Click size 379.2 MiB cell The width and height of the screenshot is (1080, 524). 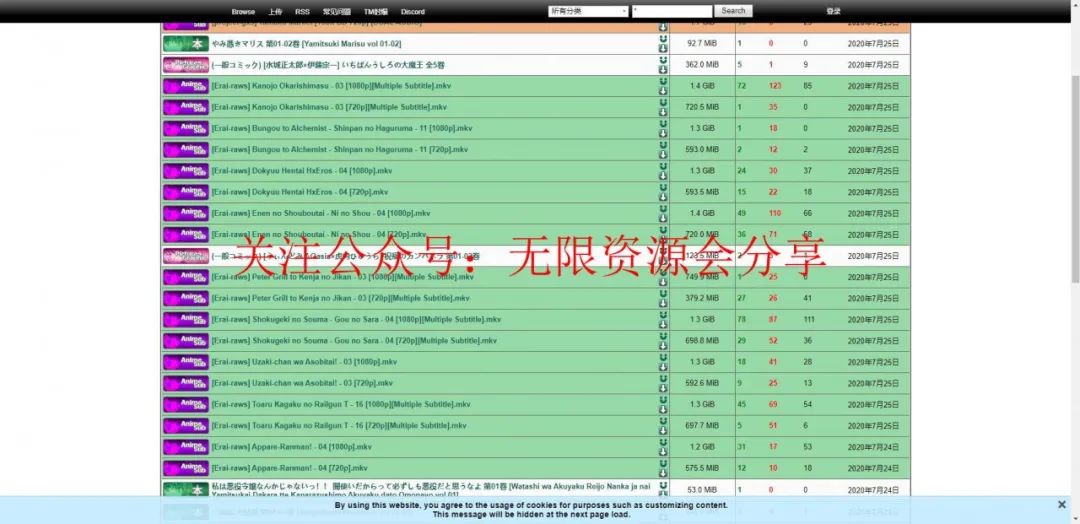(702, 299)
